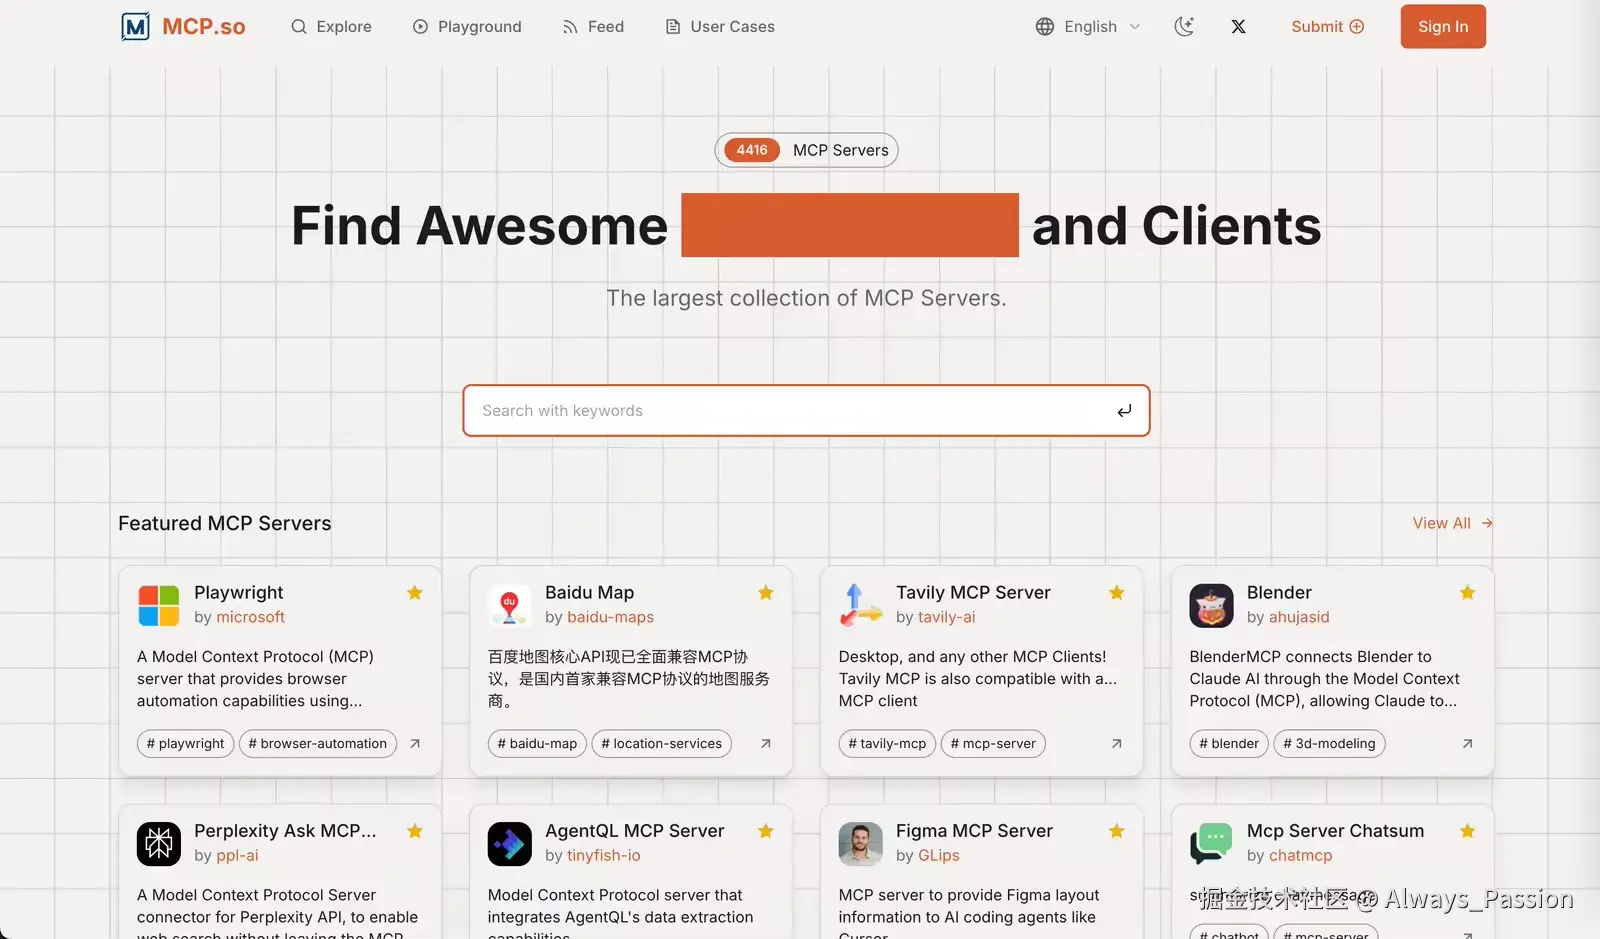Click the Playwright Microsoft logo icon

[159, 606]
